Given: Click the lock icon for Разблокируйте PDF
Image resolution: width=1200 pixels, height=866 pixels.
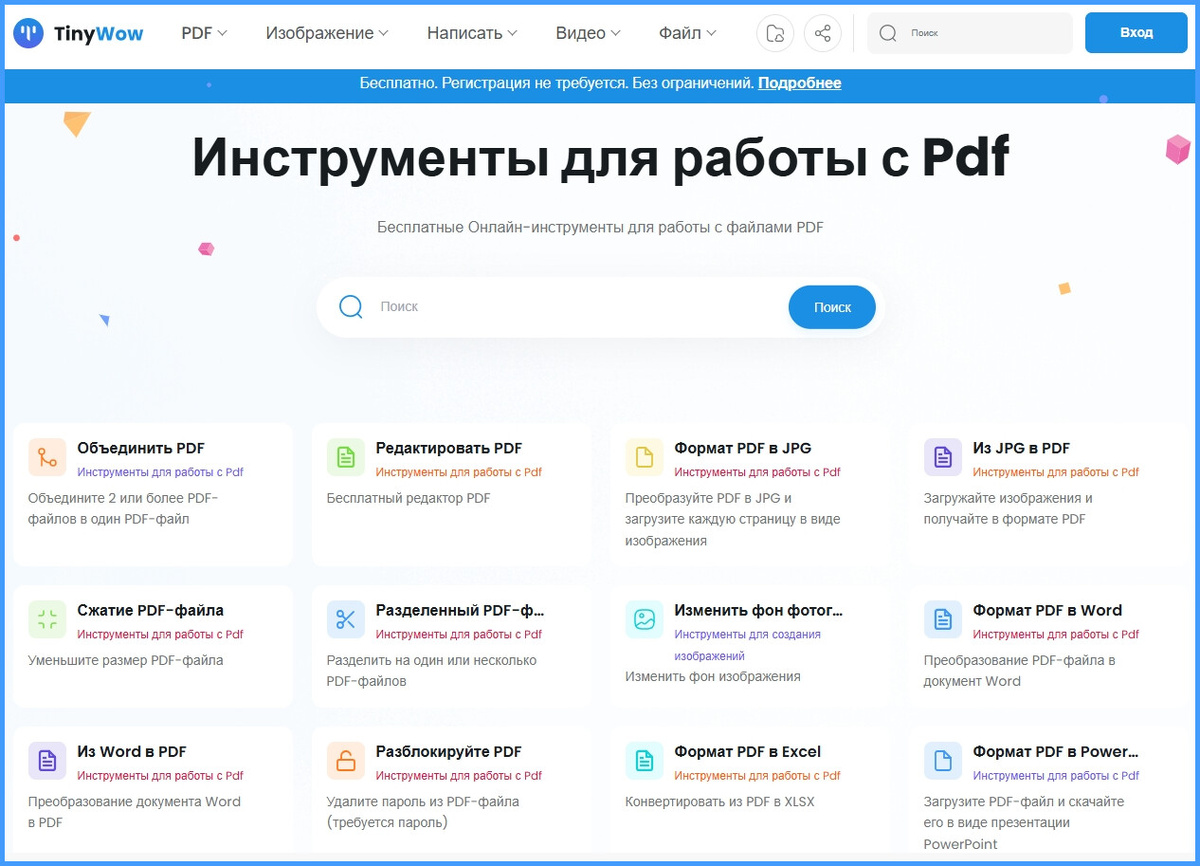Looking at the screenshot, I should click(x=345, y=761).
